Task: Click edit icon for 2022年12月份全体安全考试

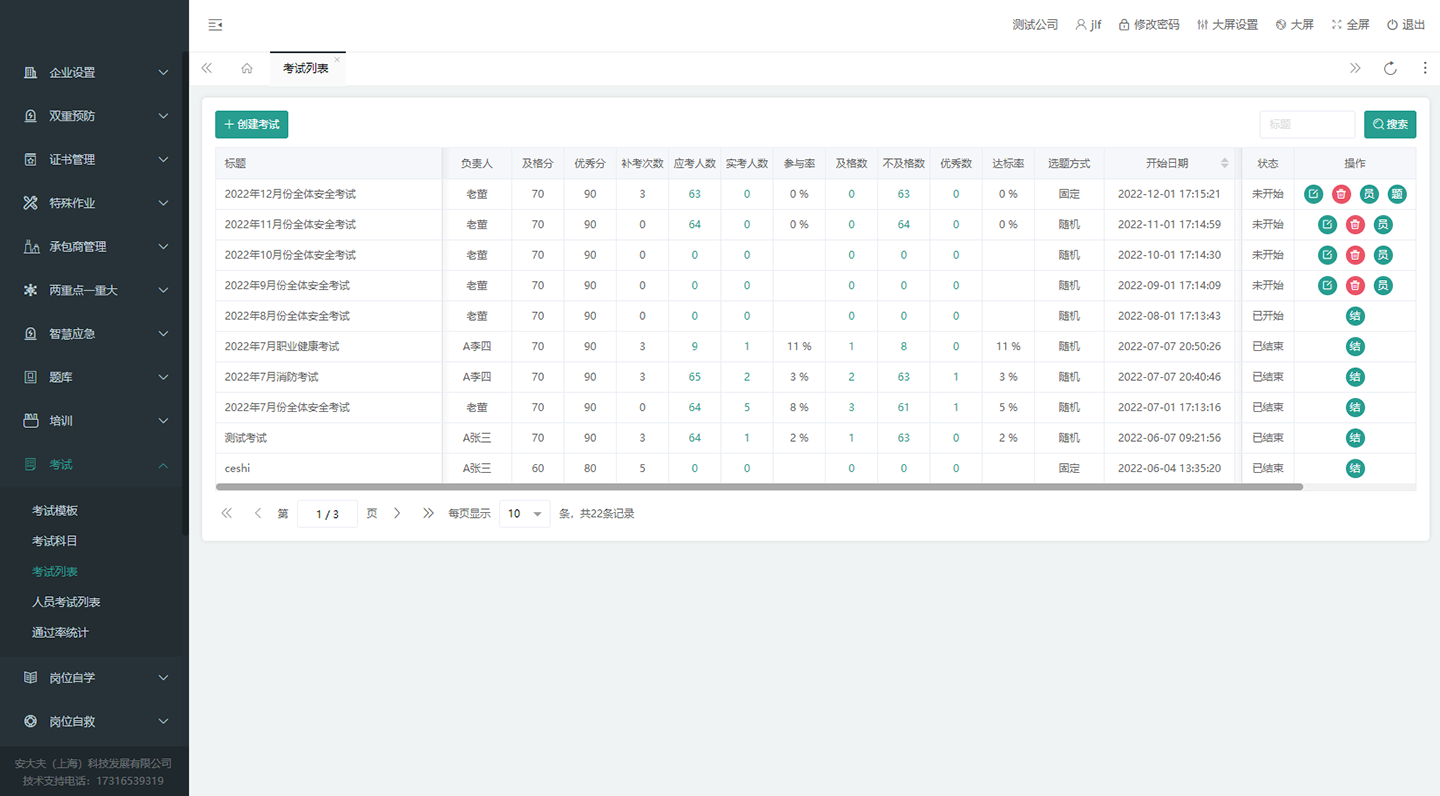Action: point(1314,194)
